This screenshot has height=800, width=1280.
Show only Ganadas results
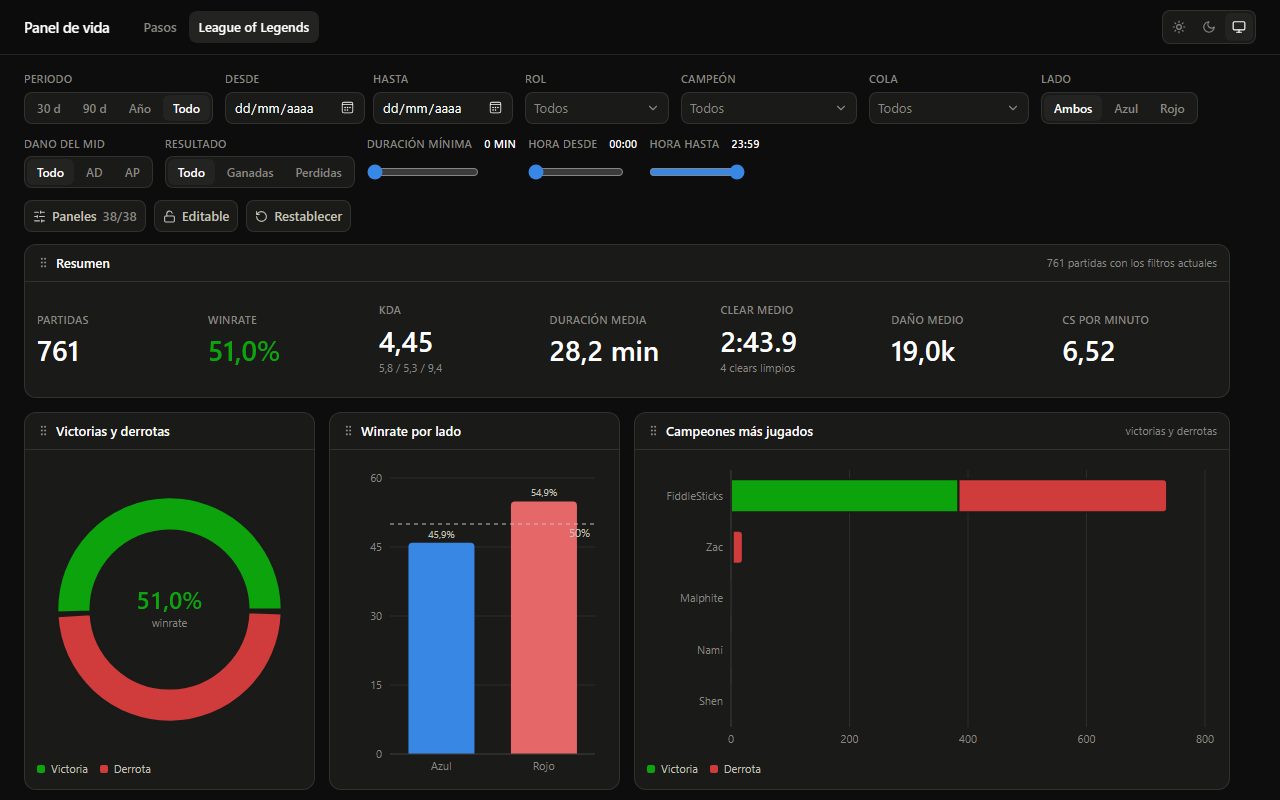250,172
